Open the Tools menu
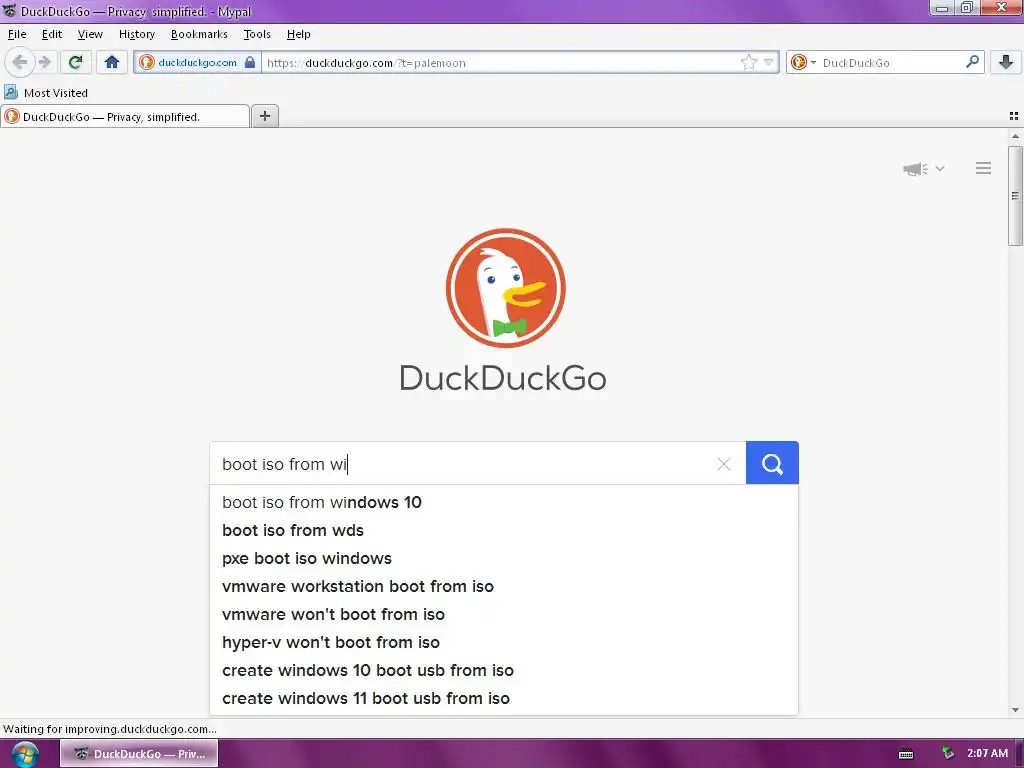 [257, 34]
